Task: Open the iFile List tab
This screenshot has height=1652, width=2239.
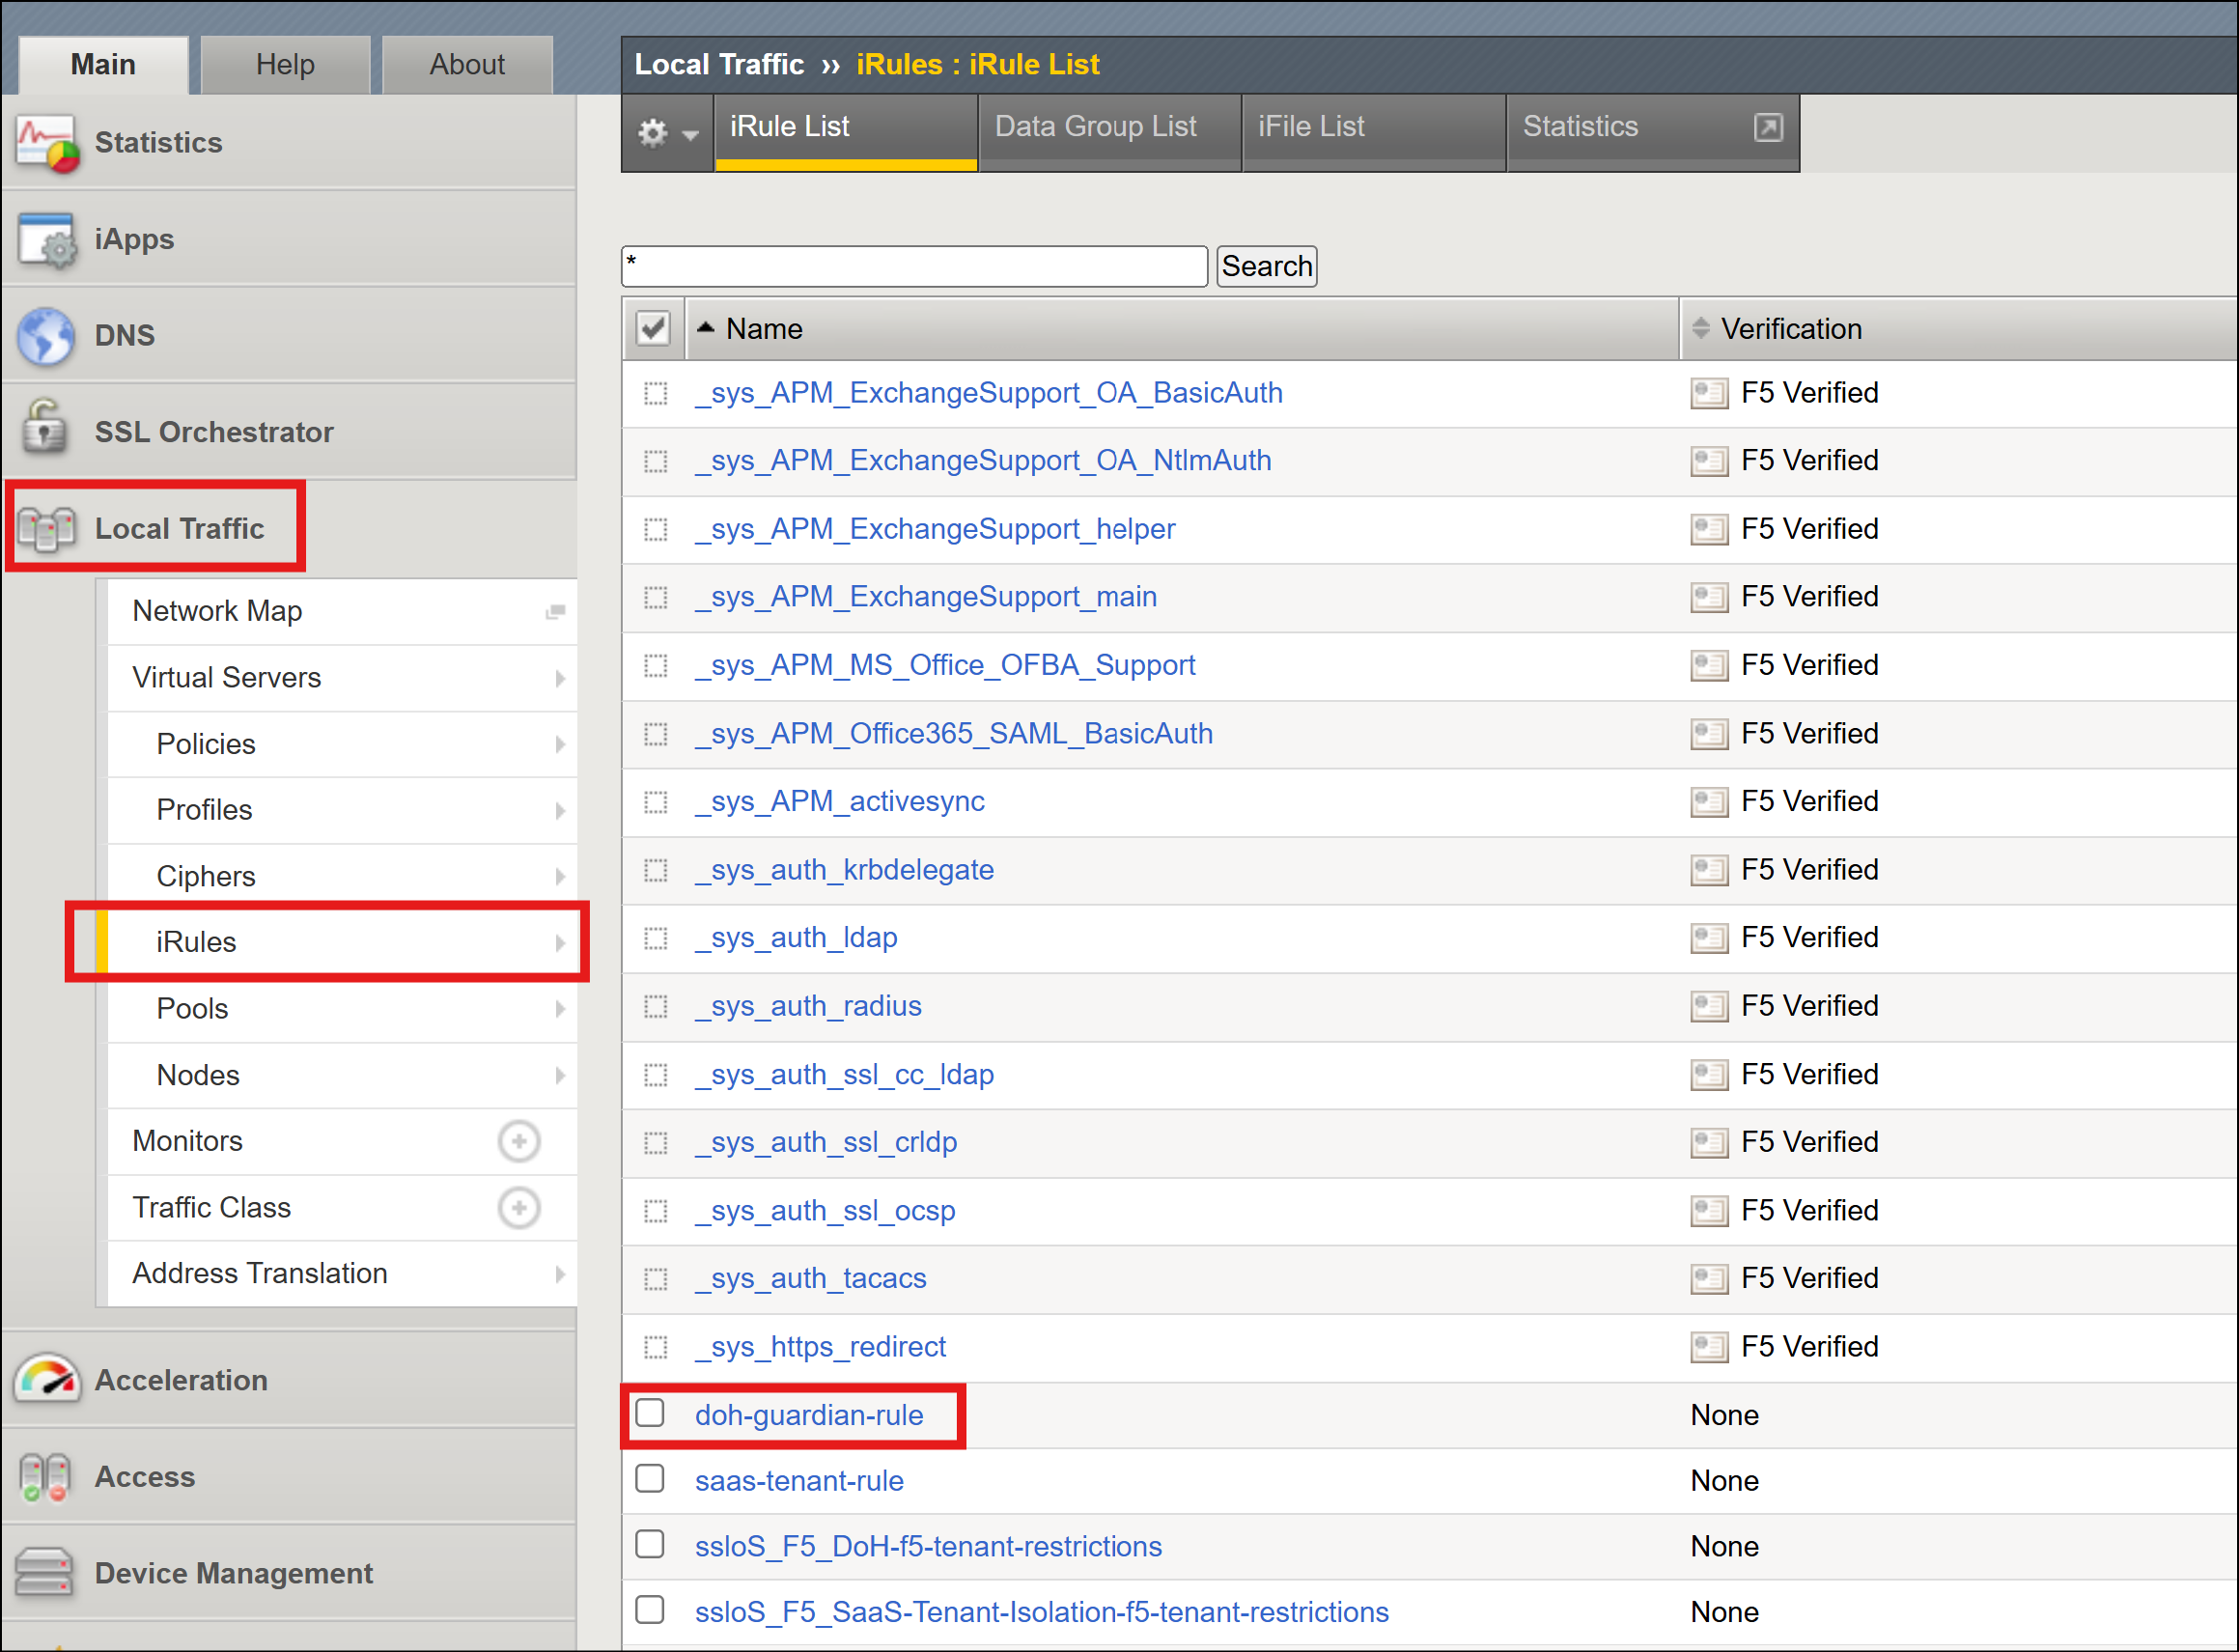Action: click(x=1373, y=132)
